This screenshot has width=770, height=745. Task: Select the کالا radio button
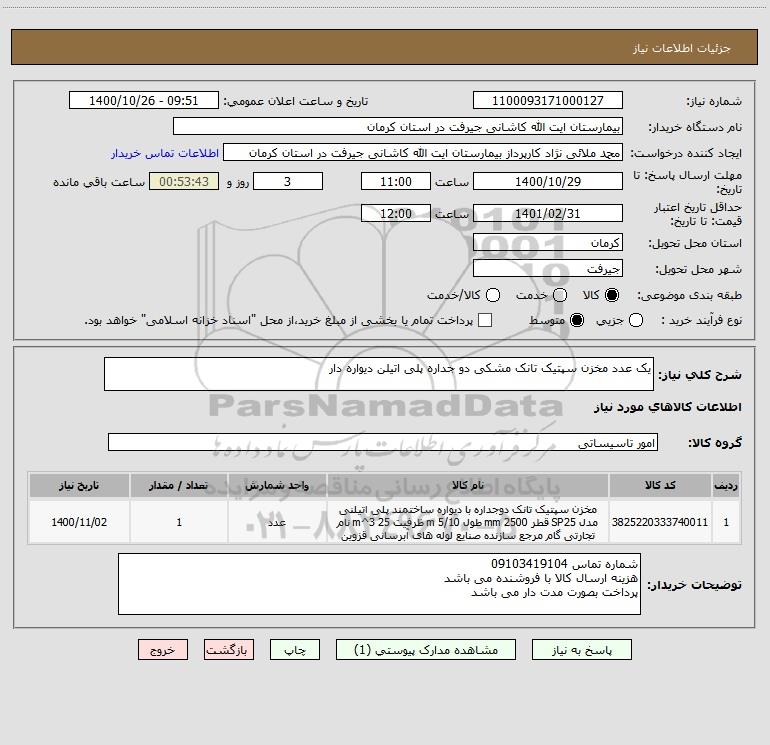click(612, 295)
